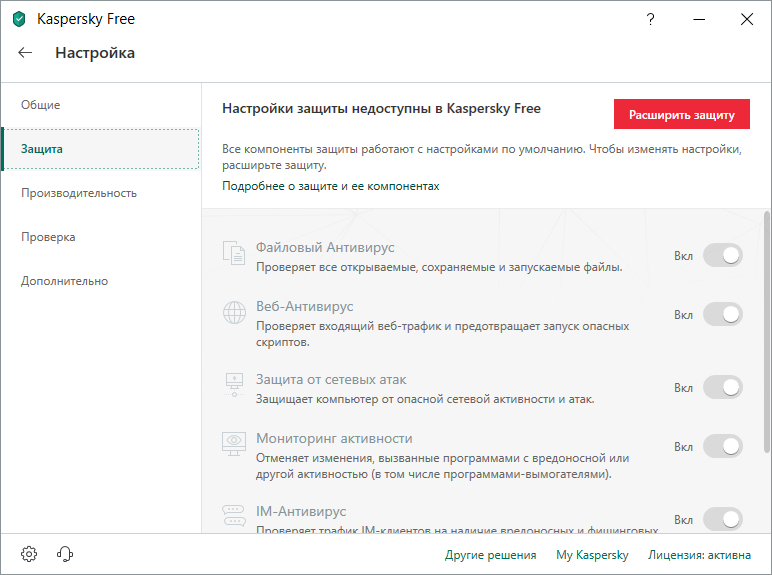Click the Файловый Антивирус document icon
This screenshot has width=772, height=575.
pos(234,255)
